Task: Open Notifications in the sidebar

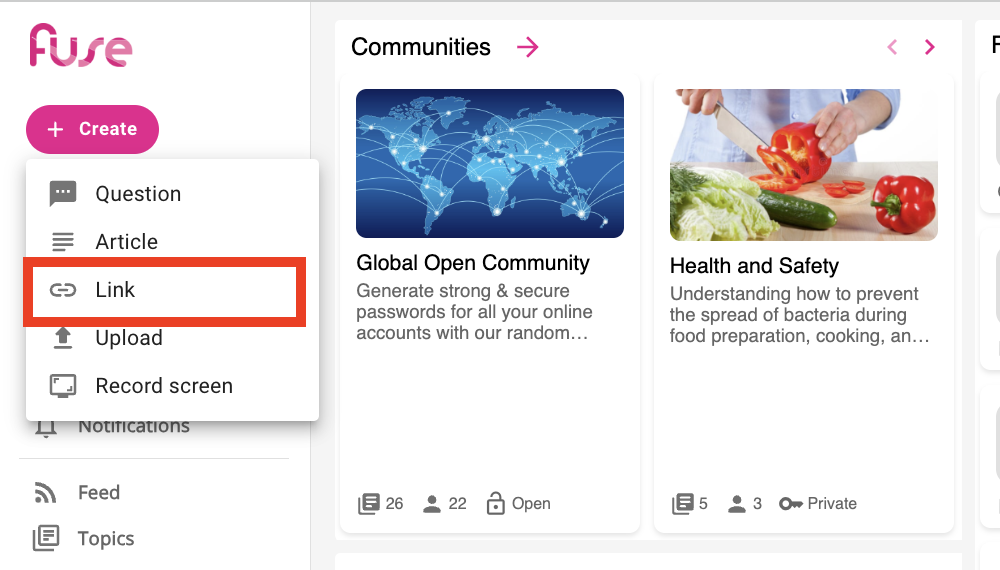Action: click(x=134, y=427)
